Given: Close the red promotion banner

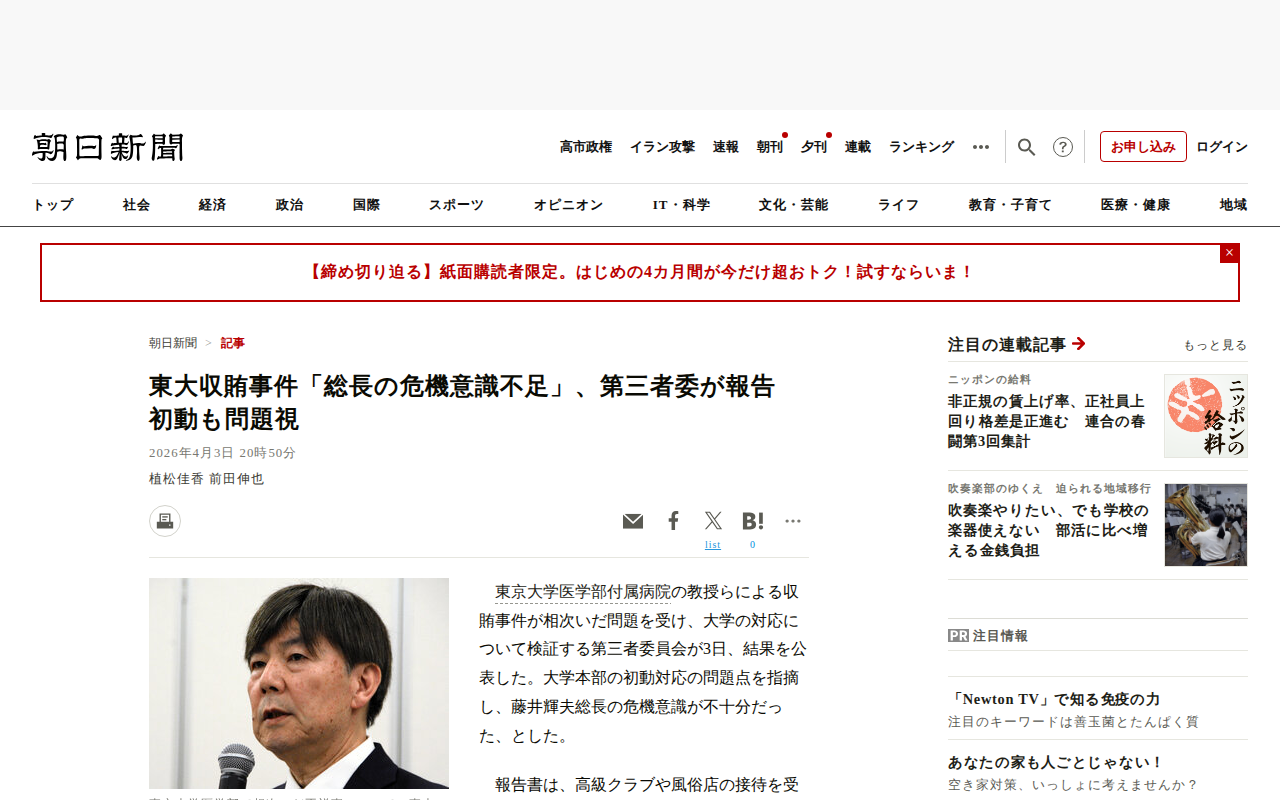Looking at the screenshot, I should tap(1229, 253).
